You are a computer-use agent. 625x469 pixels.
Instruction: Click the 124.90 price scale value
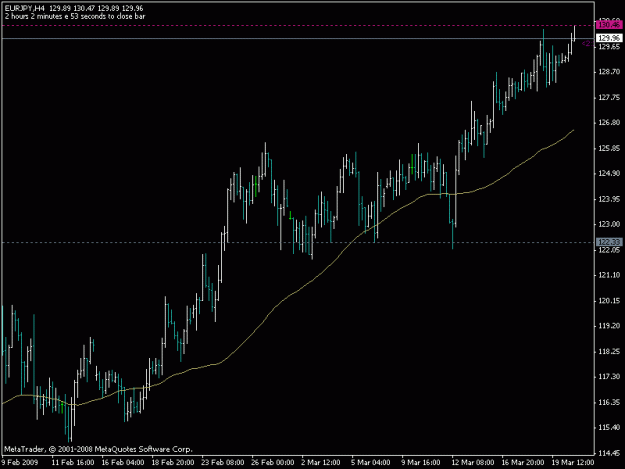pos(609,173)
